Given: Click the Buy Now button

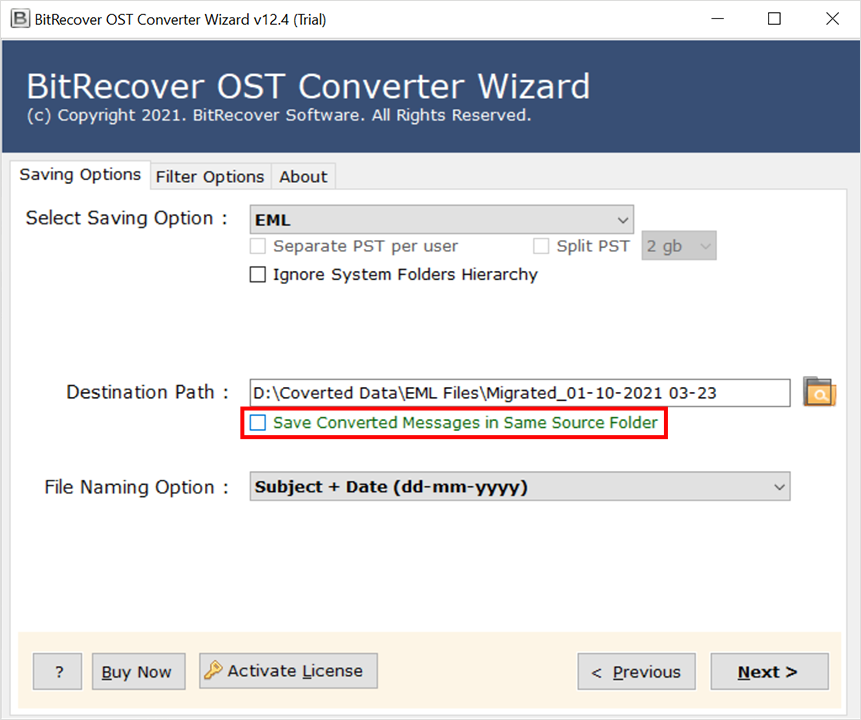Looking at the screenshot, I should pos(137,672).
